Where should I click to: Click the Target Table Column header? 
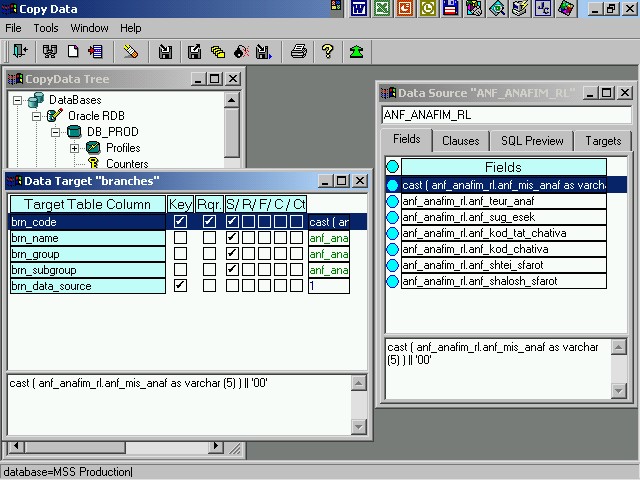point(87,204)
